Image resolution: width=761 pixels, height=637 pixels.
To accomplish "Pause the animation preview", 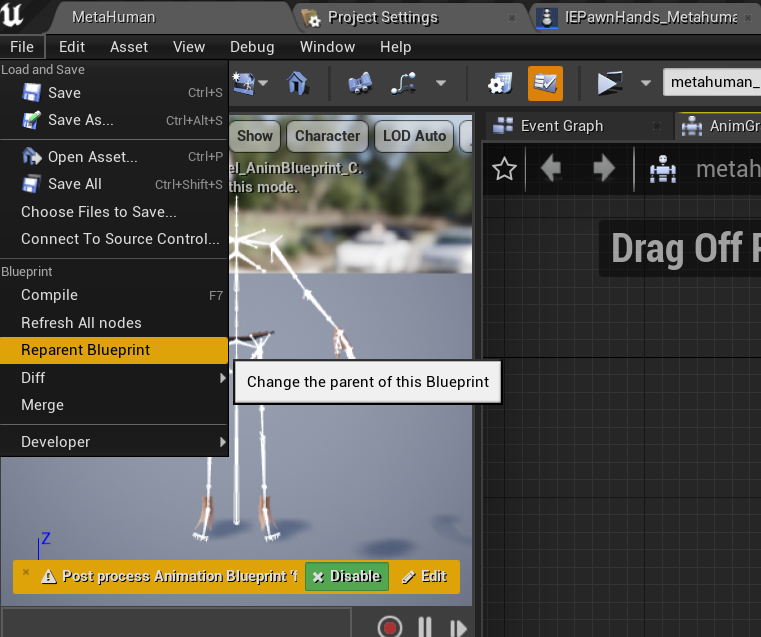I will click(425, 627).
